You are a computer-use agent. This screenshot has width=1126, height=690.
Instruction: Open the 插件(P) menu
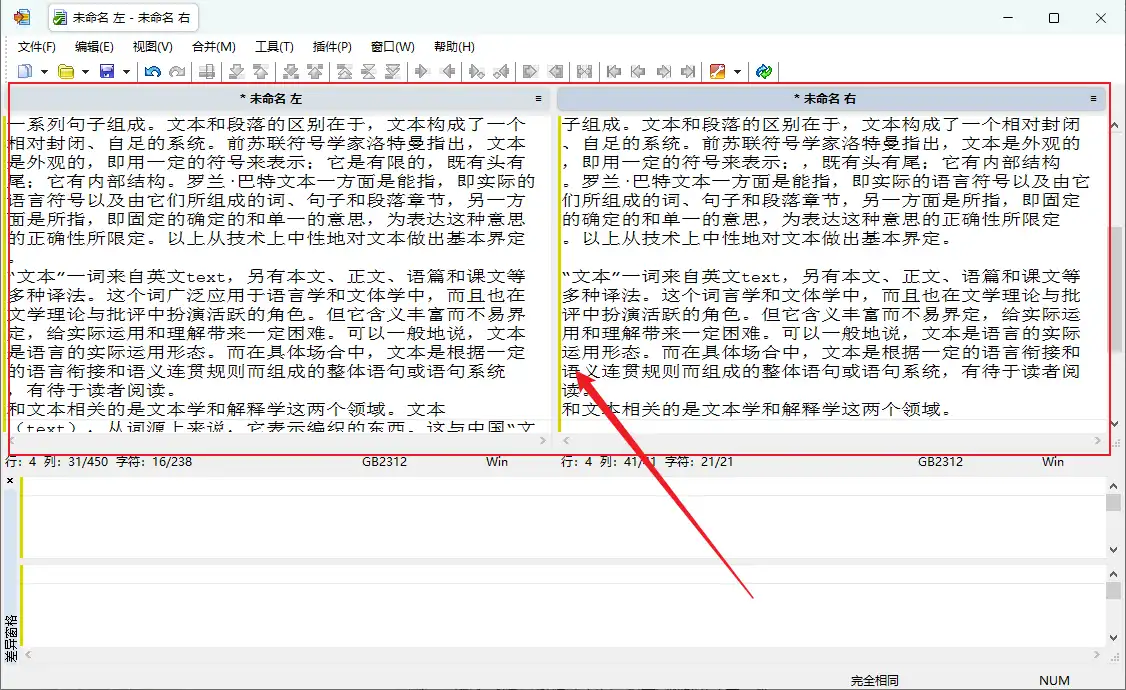[333, 46]
